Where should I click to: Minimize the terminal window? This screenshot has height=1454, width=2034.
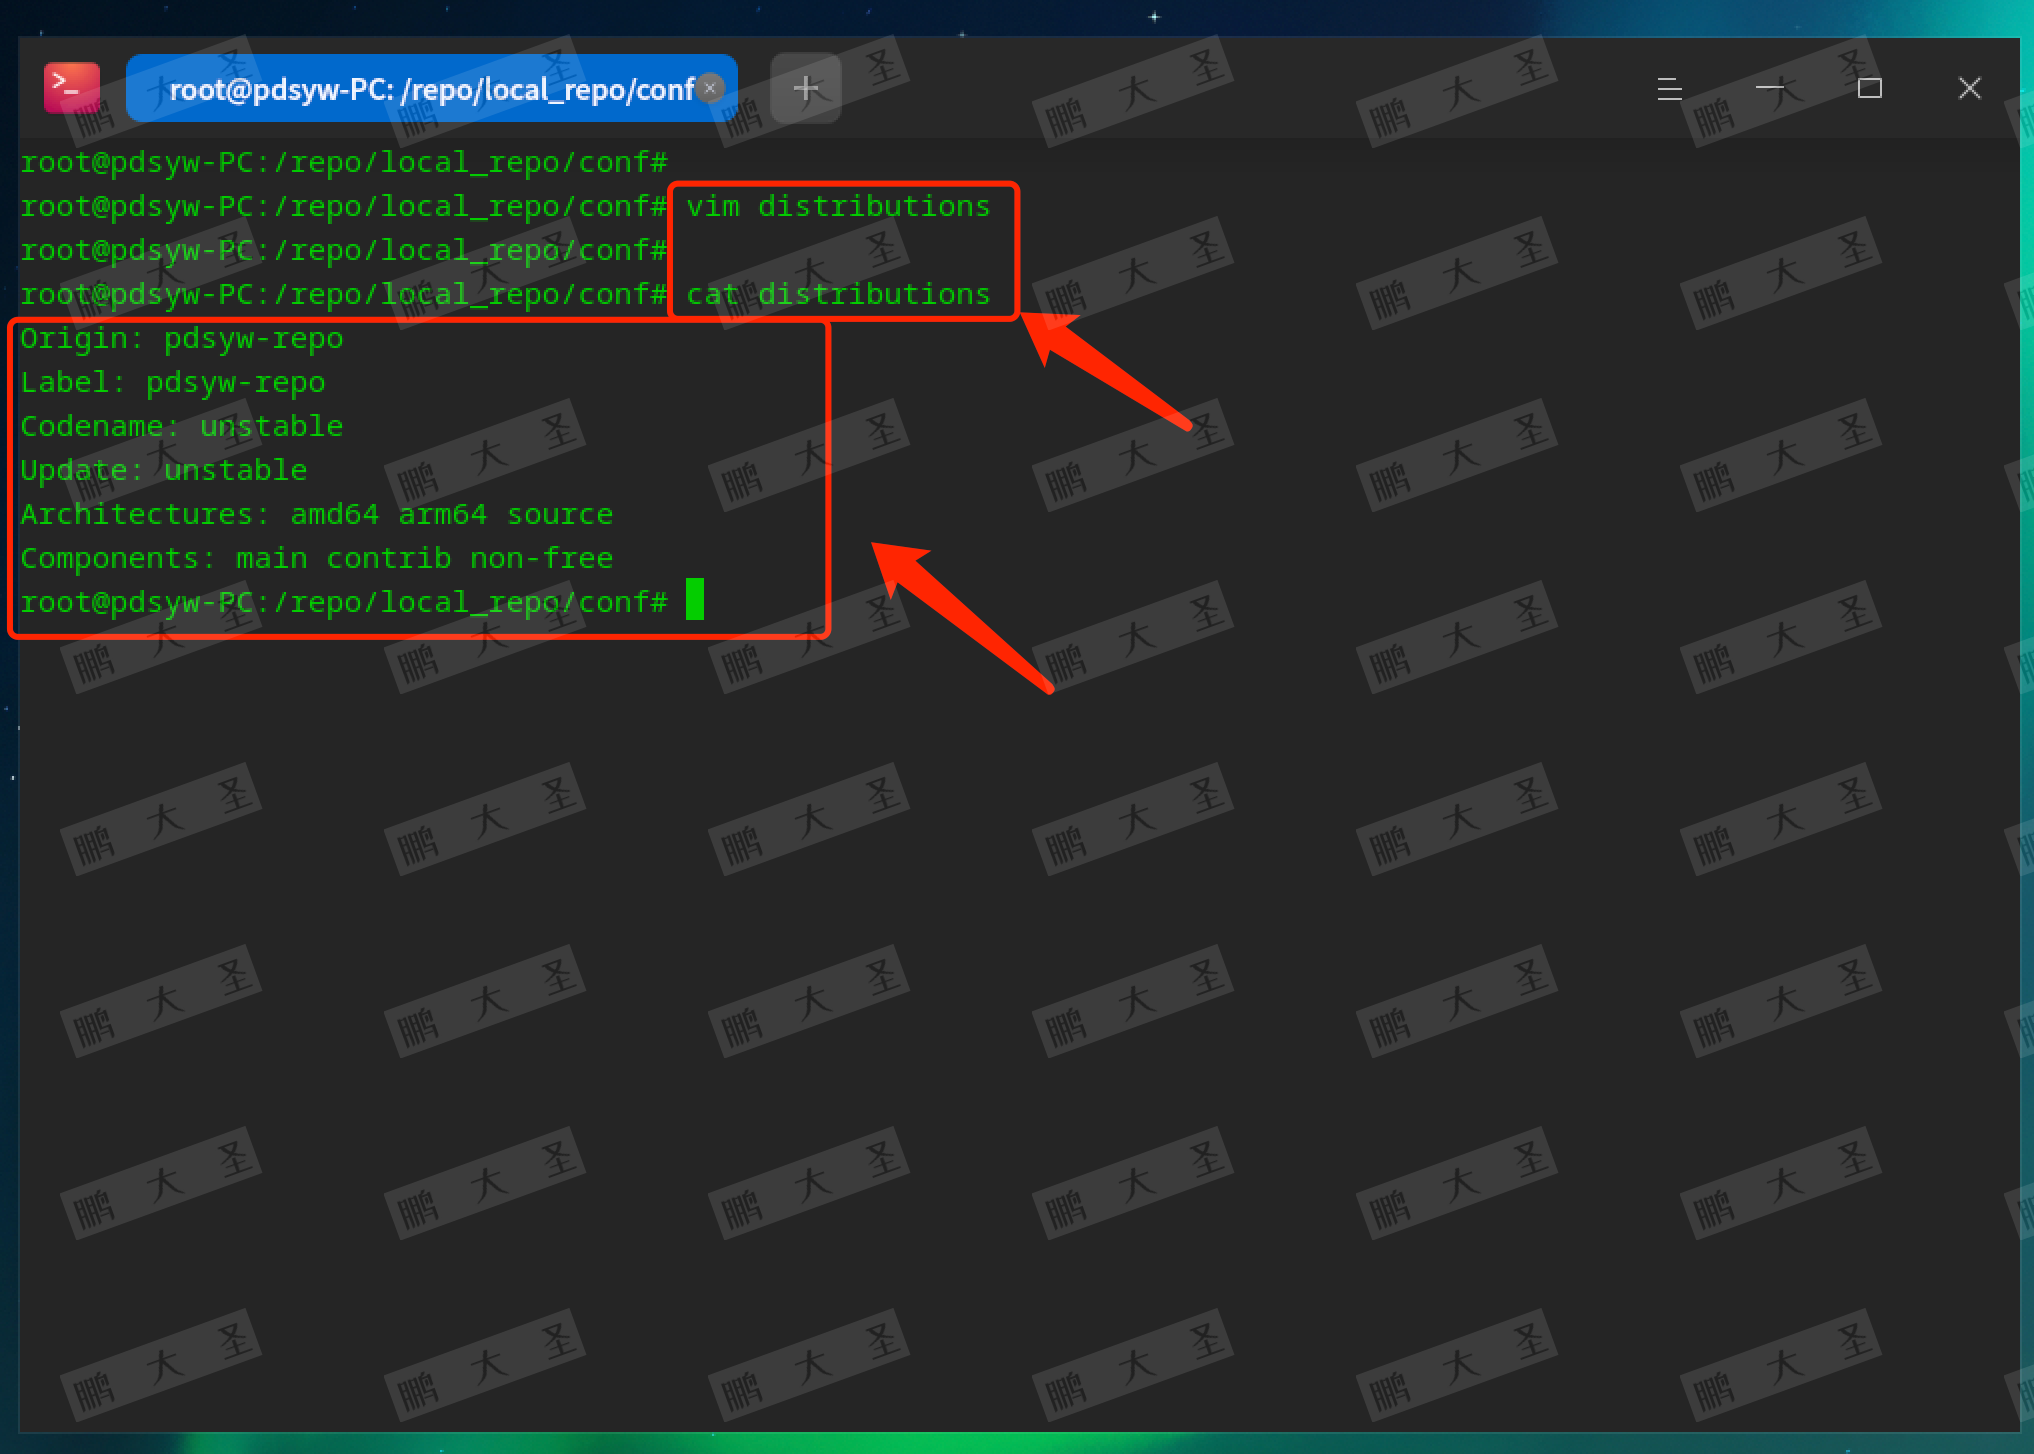[x=1769, y=88]
